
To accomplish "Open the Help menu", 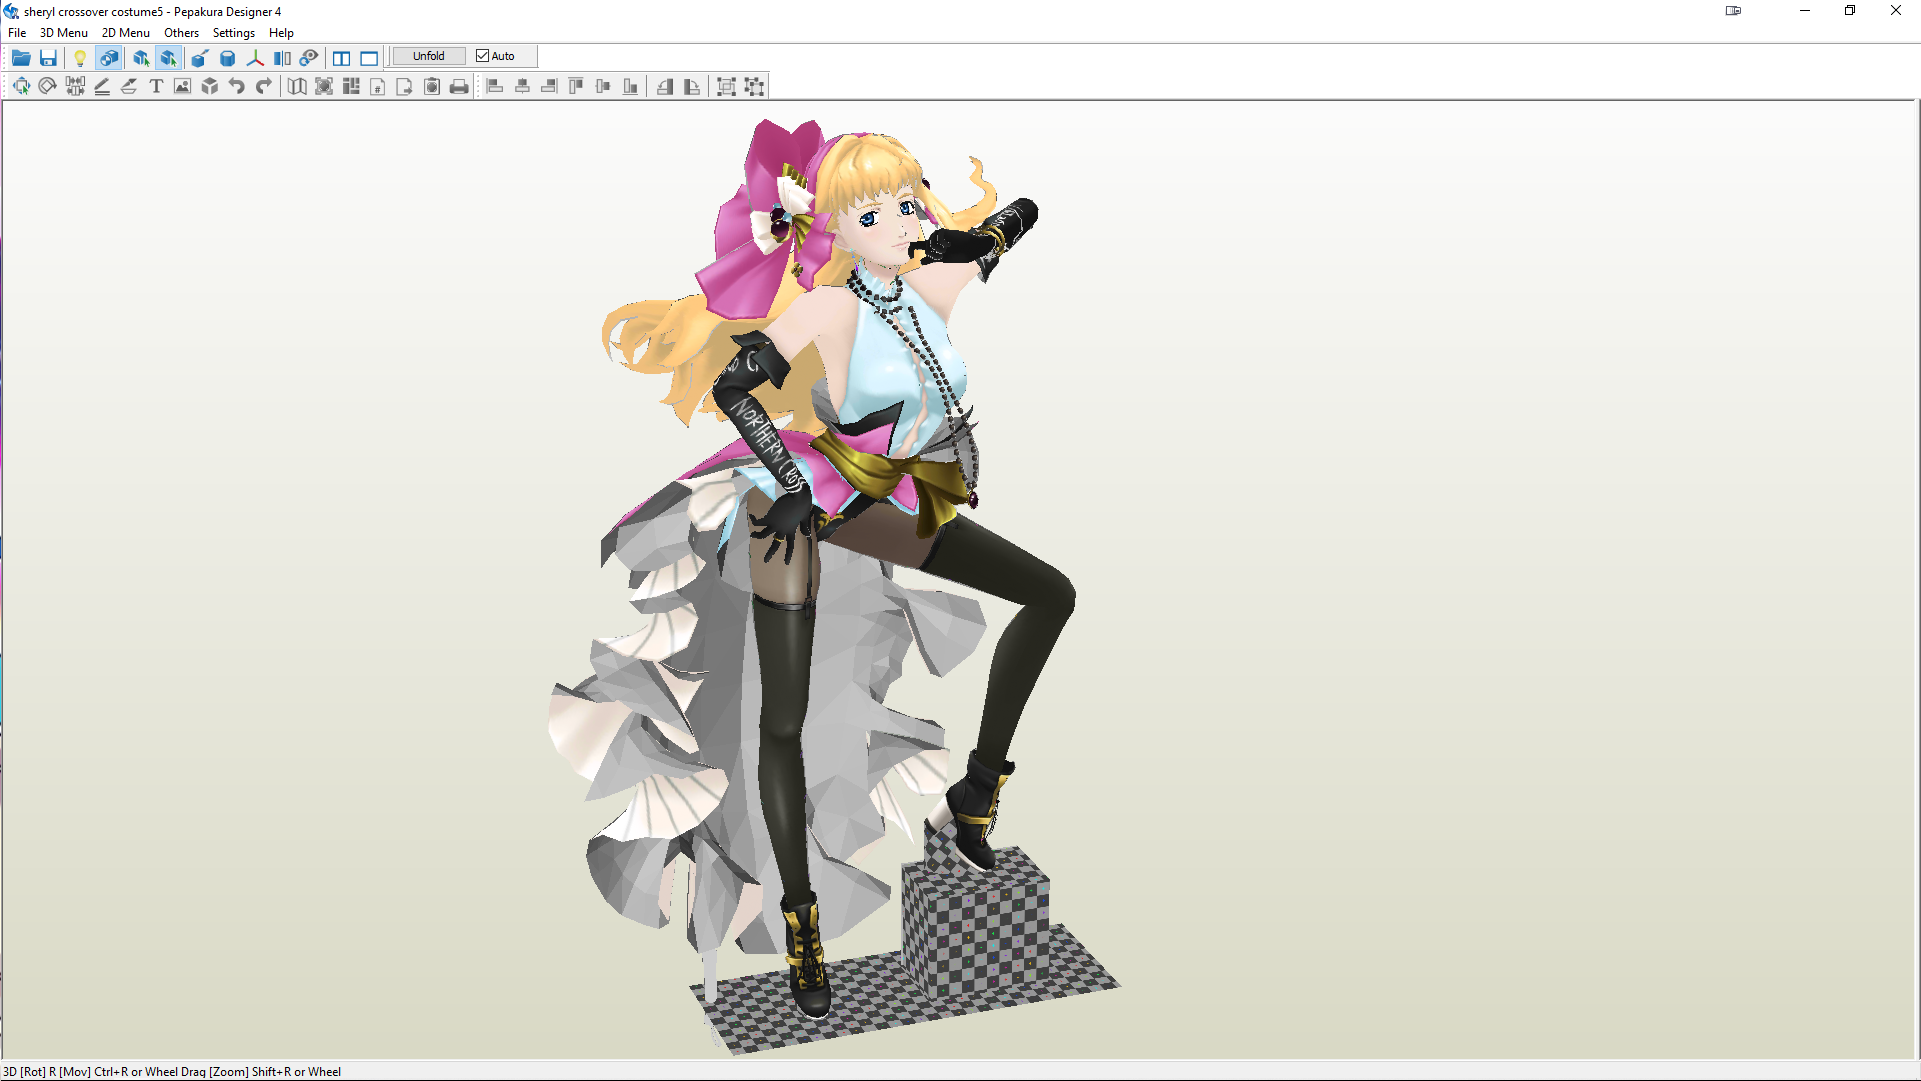I will (x=281, y=33).
